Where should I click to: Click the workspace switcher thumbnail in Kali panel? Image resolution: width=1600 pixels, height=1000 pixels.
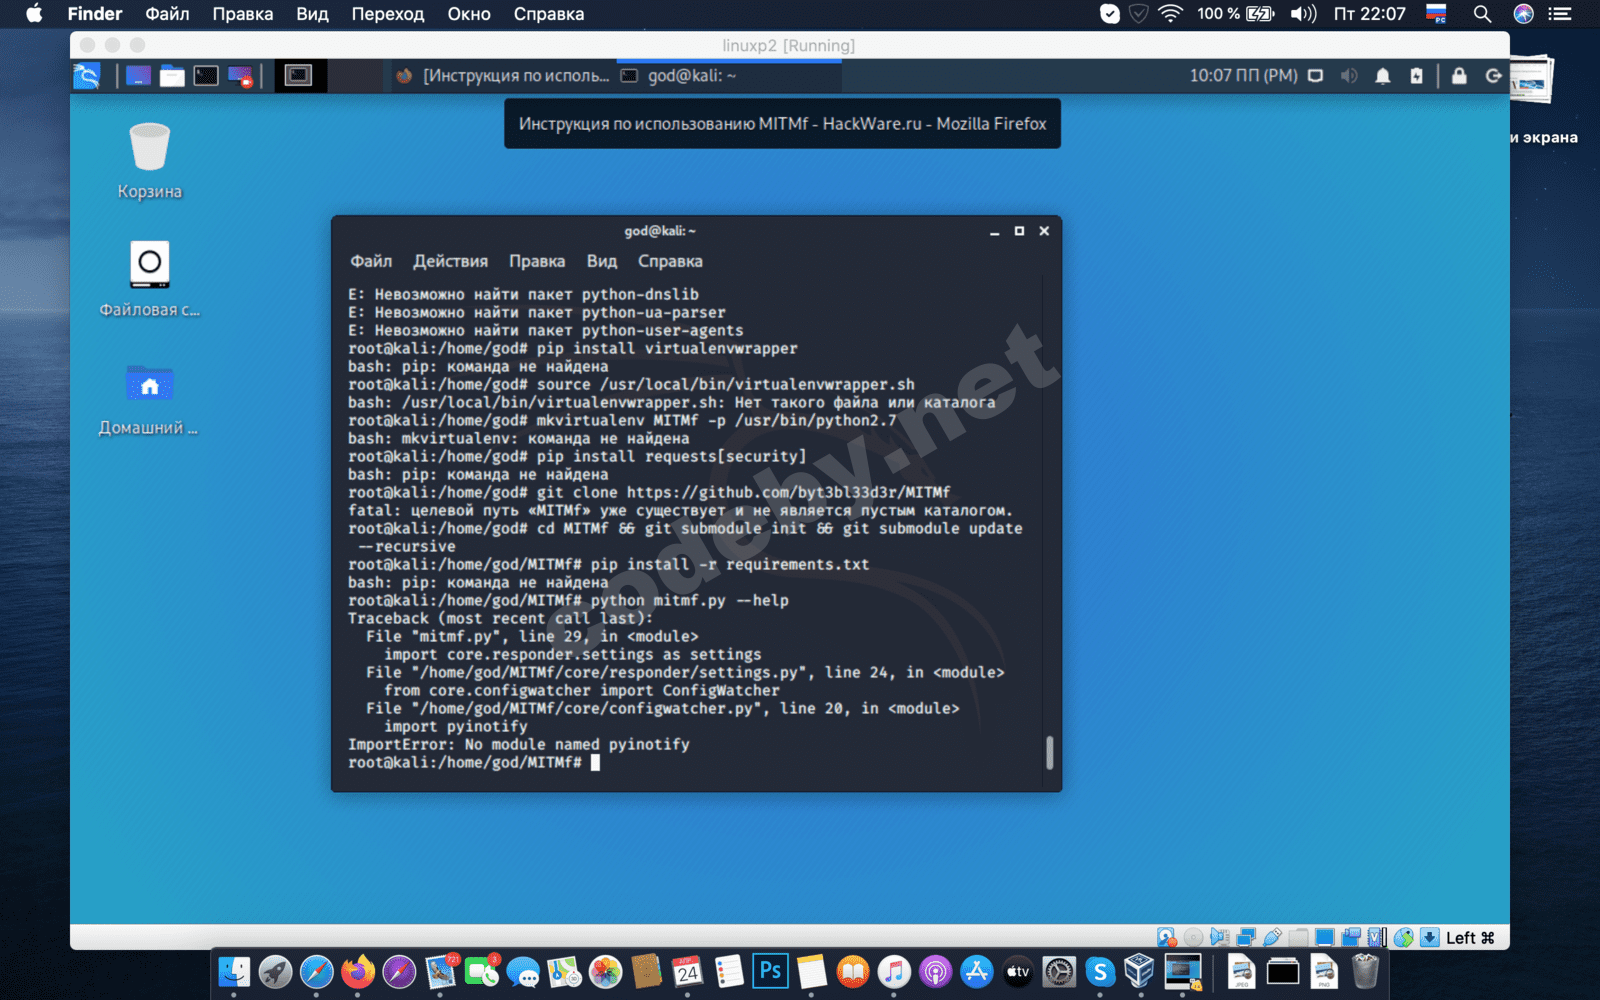(x=298, y=75)
